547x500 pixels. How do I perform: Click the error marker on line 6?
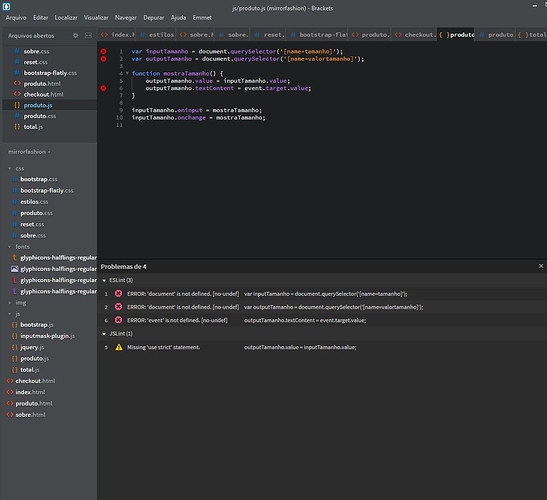click(x=103, y=88)
